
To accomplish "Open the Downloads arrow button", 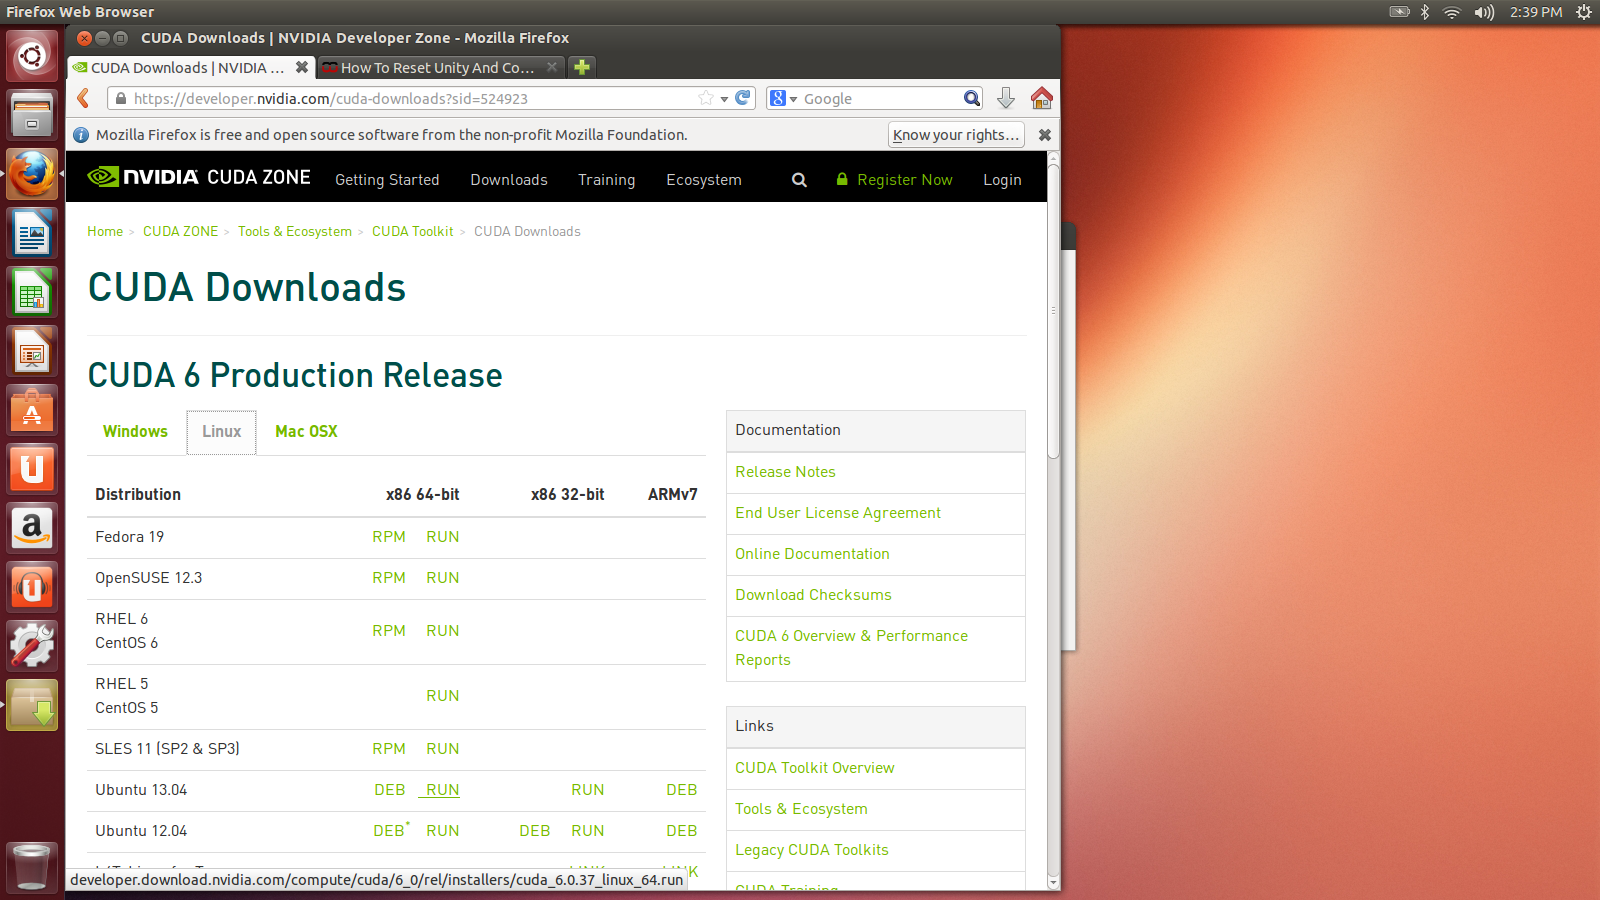I will pos(1006,98).
